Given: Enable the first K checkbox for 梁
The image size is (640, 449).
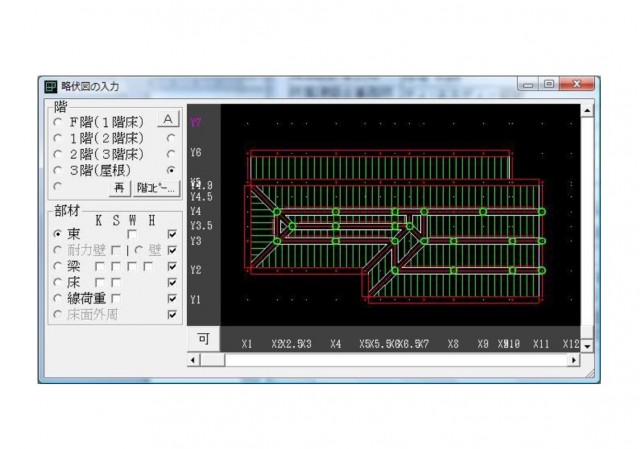Looking at the screenshot, I should pyautogui.click(x=100, y=266).
